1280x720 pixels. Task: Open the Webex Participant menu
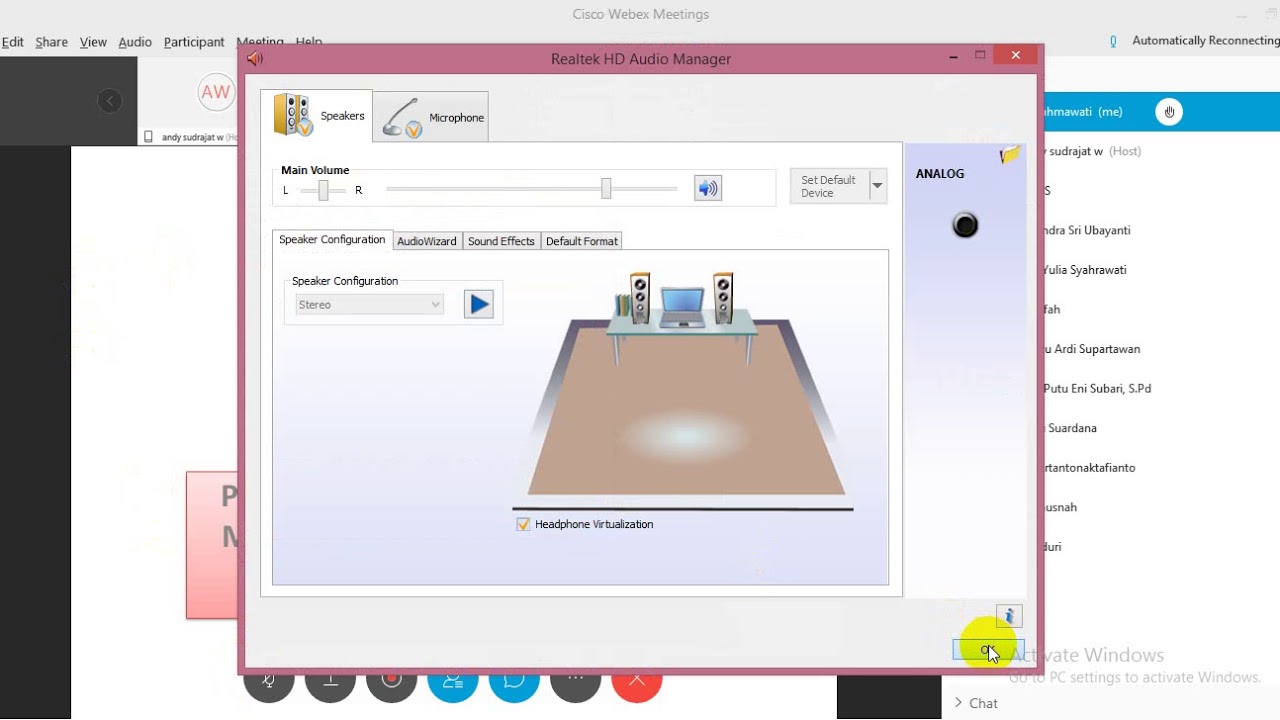(194, 42)
